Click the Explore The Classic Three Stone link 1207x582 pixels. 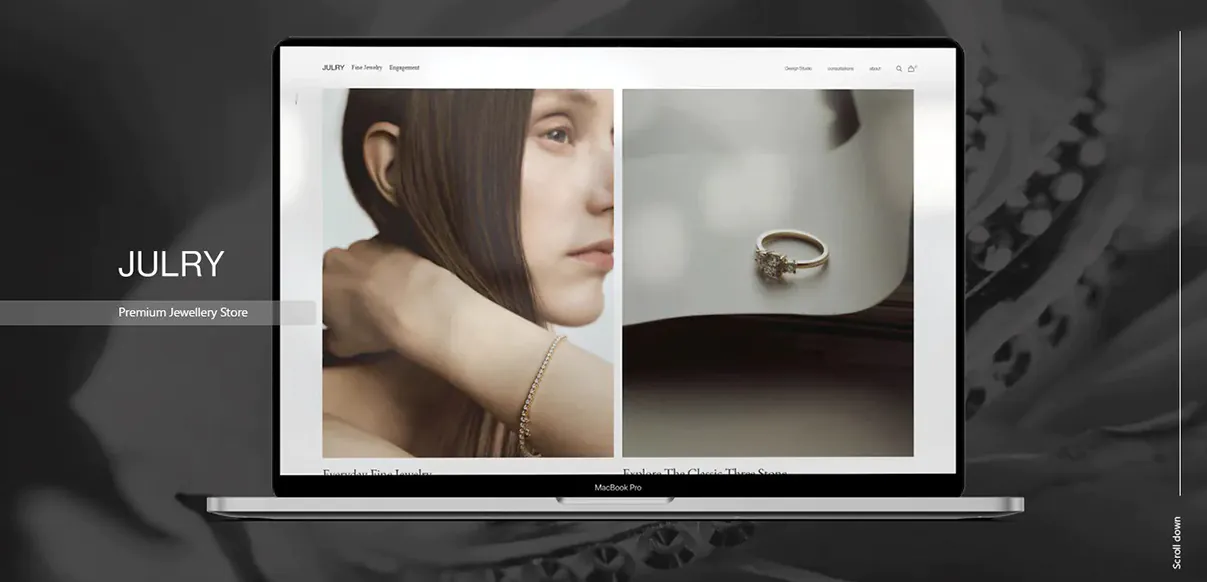tap(705, 472)
